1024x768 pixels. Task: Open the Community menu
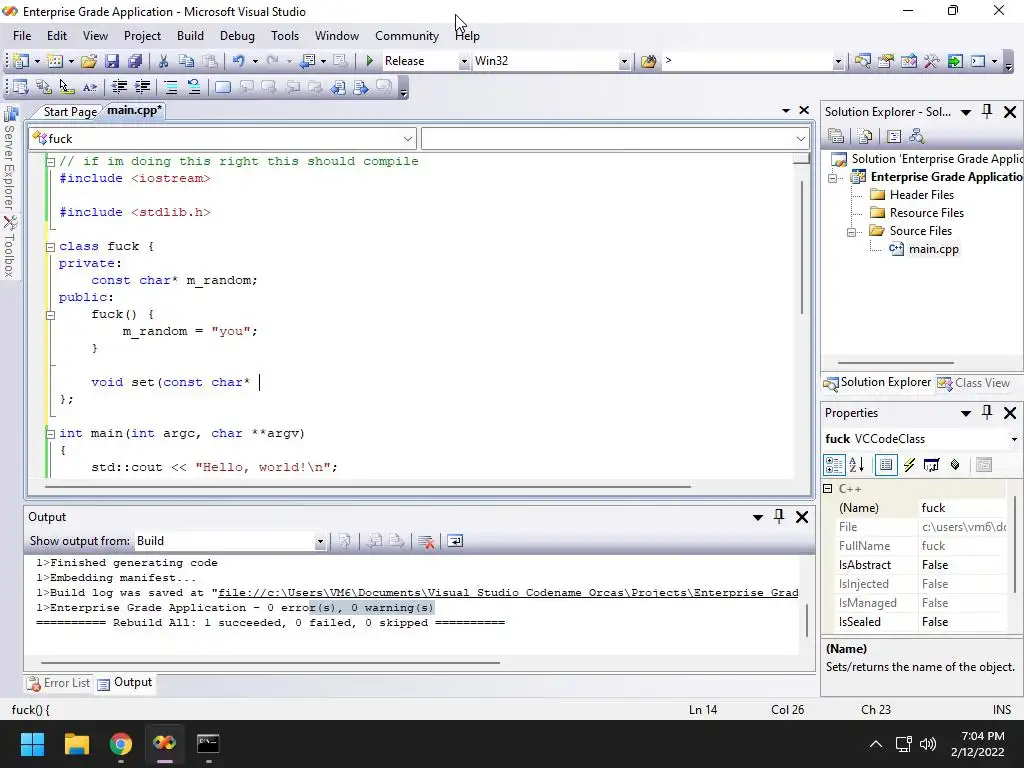407,36
